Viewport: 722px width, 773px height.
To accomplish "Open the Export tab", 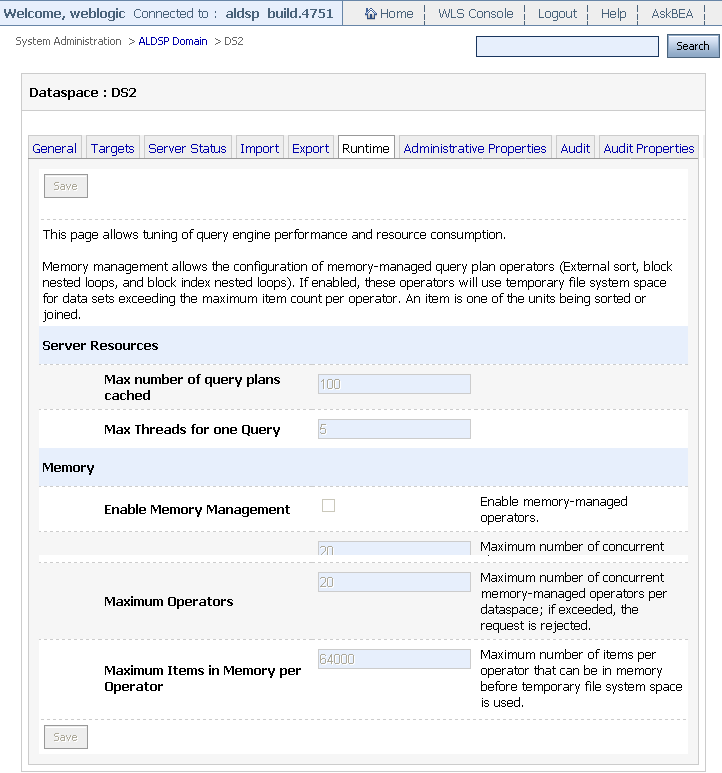I will (x=310, y=148).
